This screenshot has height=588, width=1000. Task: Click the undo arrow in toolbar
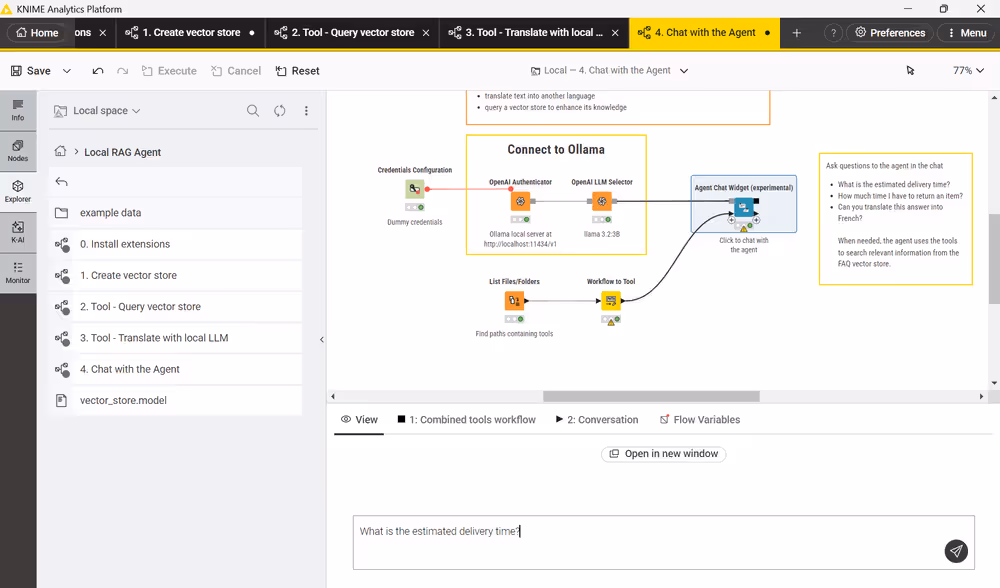[x=97, y=71]
